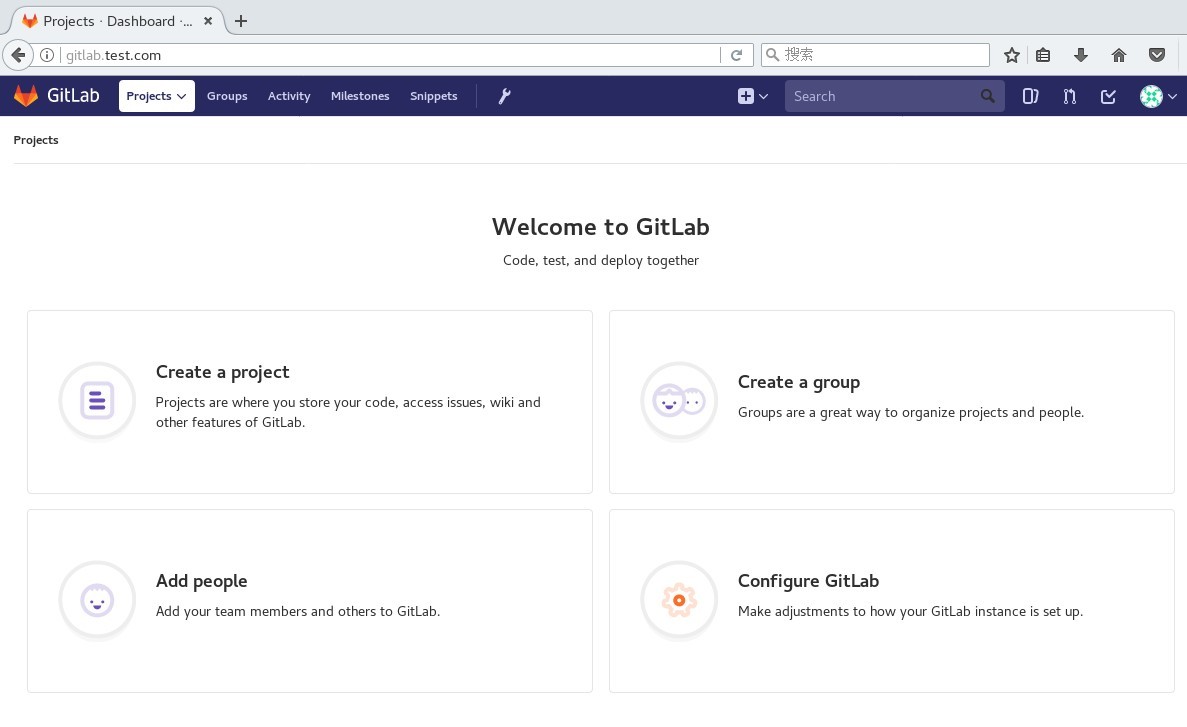Open the merge requests icon
This screenshot has height=727, width=1187.
click(1069, 96)
